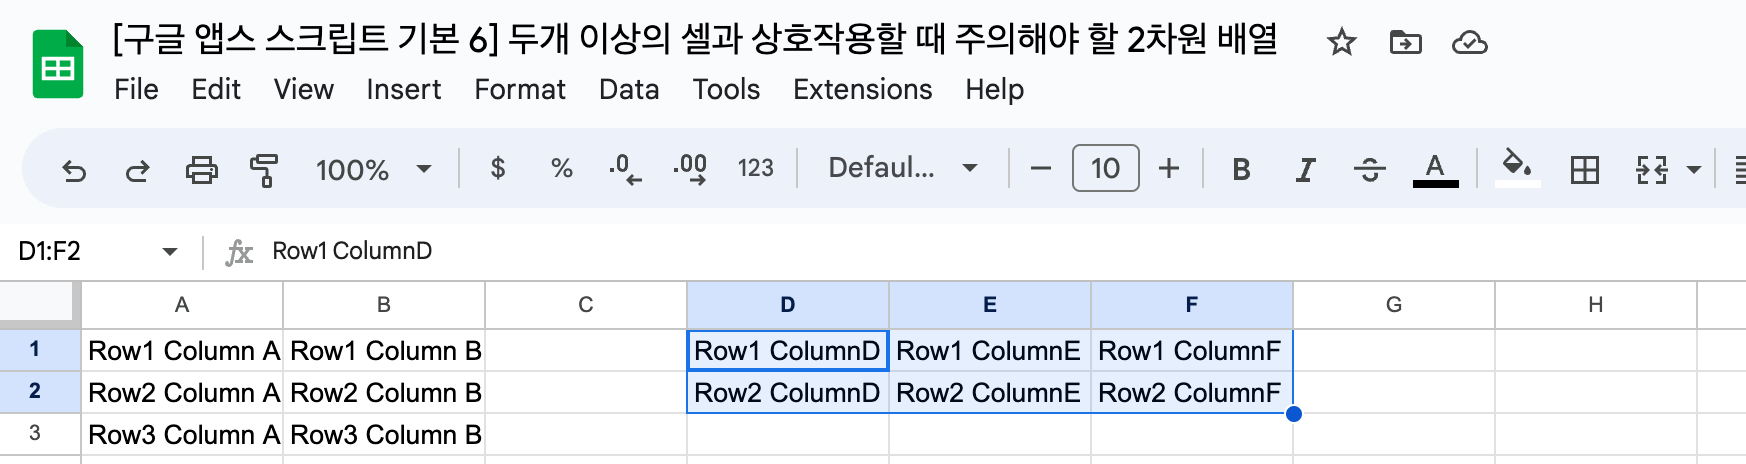Open the Insert menu
Image resolution: width=1746 pixels, height=464 pixels.
point(403,89)
